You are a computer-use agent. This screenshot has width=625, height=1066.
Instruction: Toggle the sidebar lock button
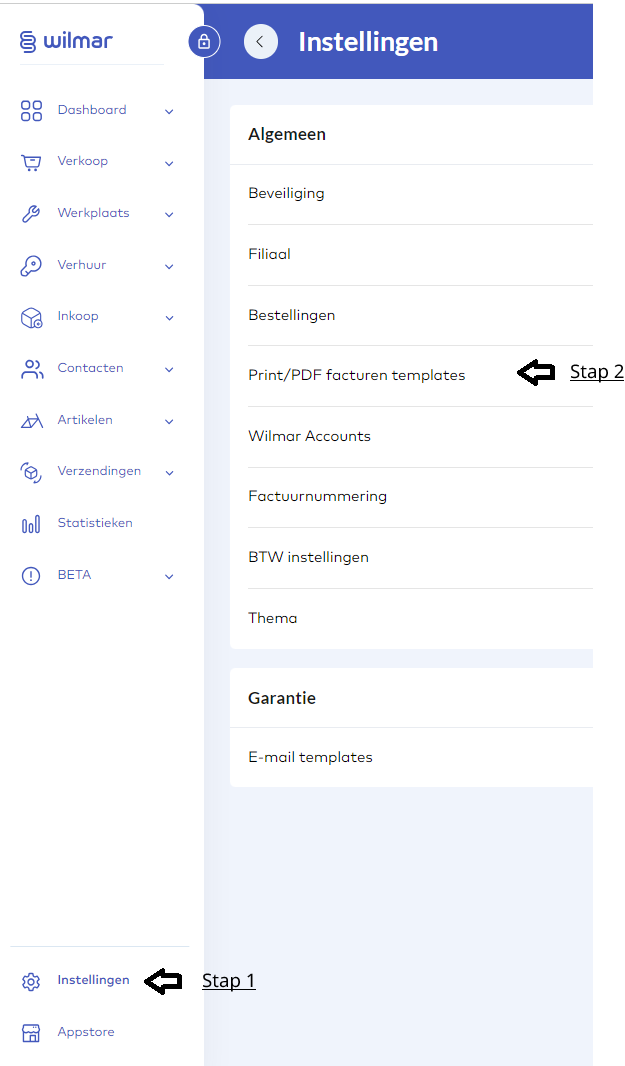point(204,42)
